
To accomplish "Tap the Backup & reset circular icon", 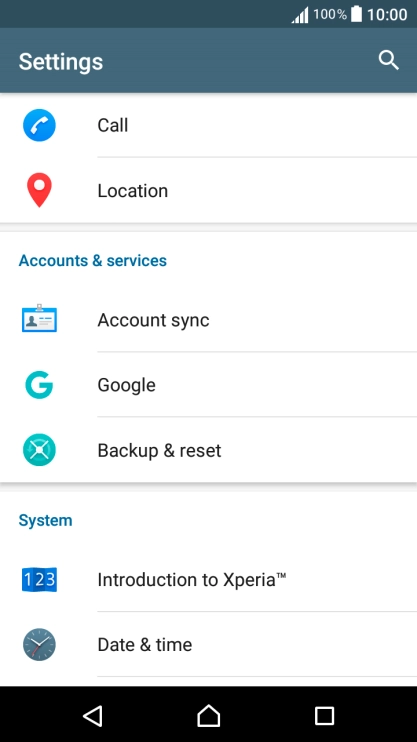I will (39, 450).
